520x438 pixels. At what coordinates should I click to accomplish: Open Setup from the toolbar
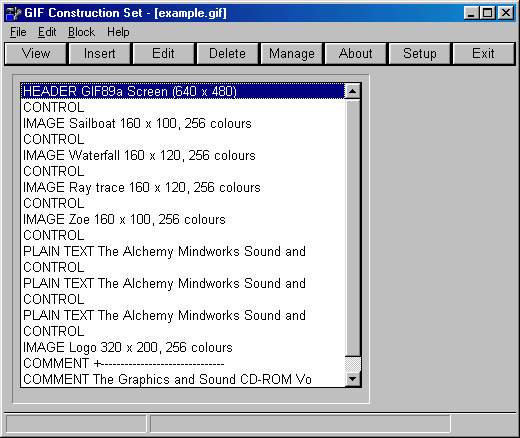(x=420, y=53)
